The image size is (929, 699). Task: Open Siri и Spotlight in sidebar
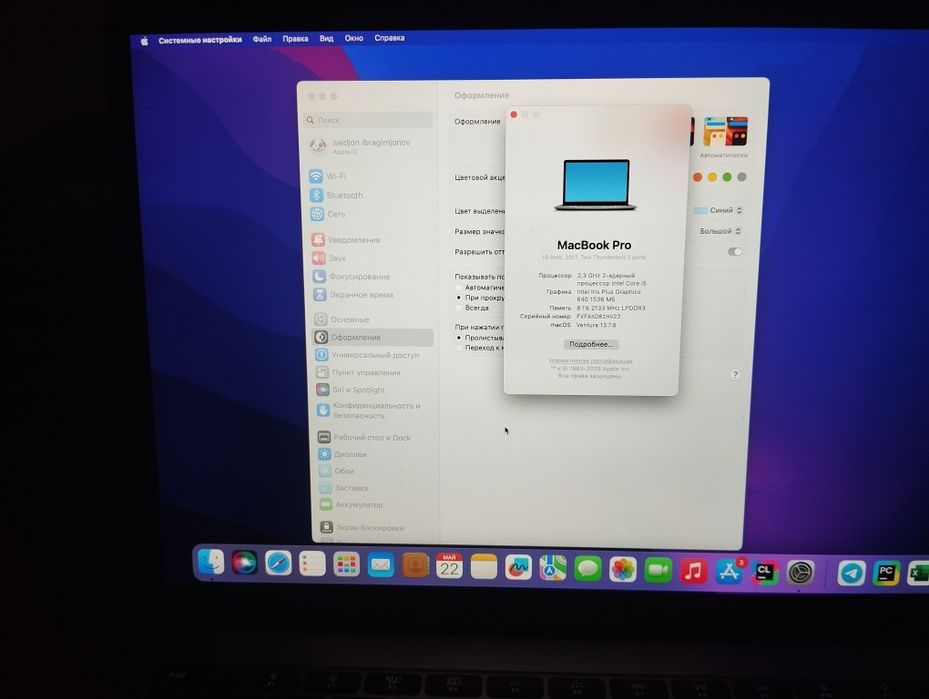click(x=351, y=390)
